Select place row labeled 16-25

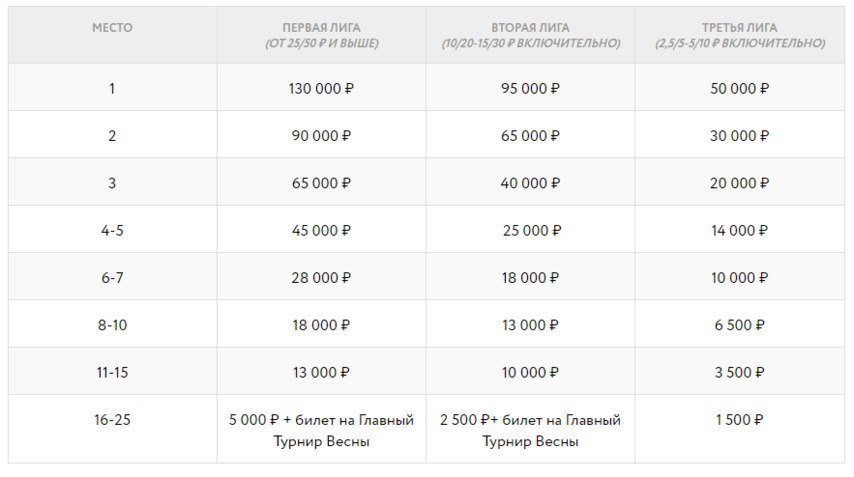(112, 420)
